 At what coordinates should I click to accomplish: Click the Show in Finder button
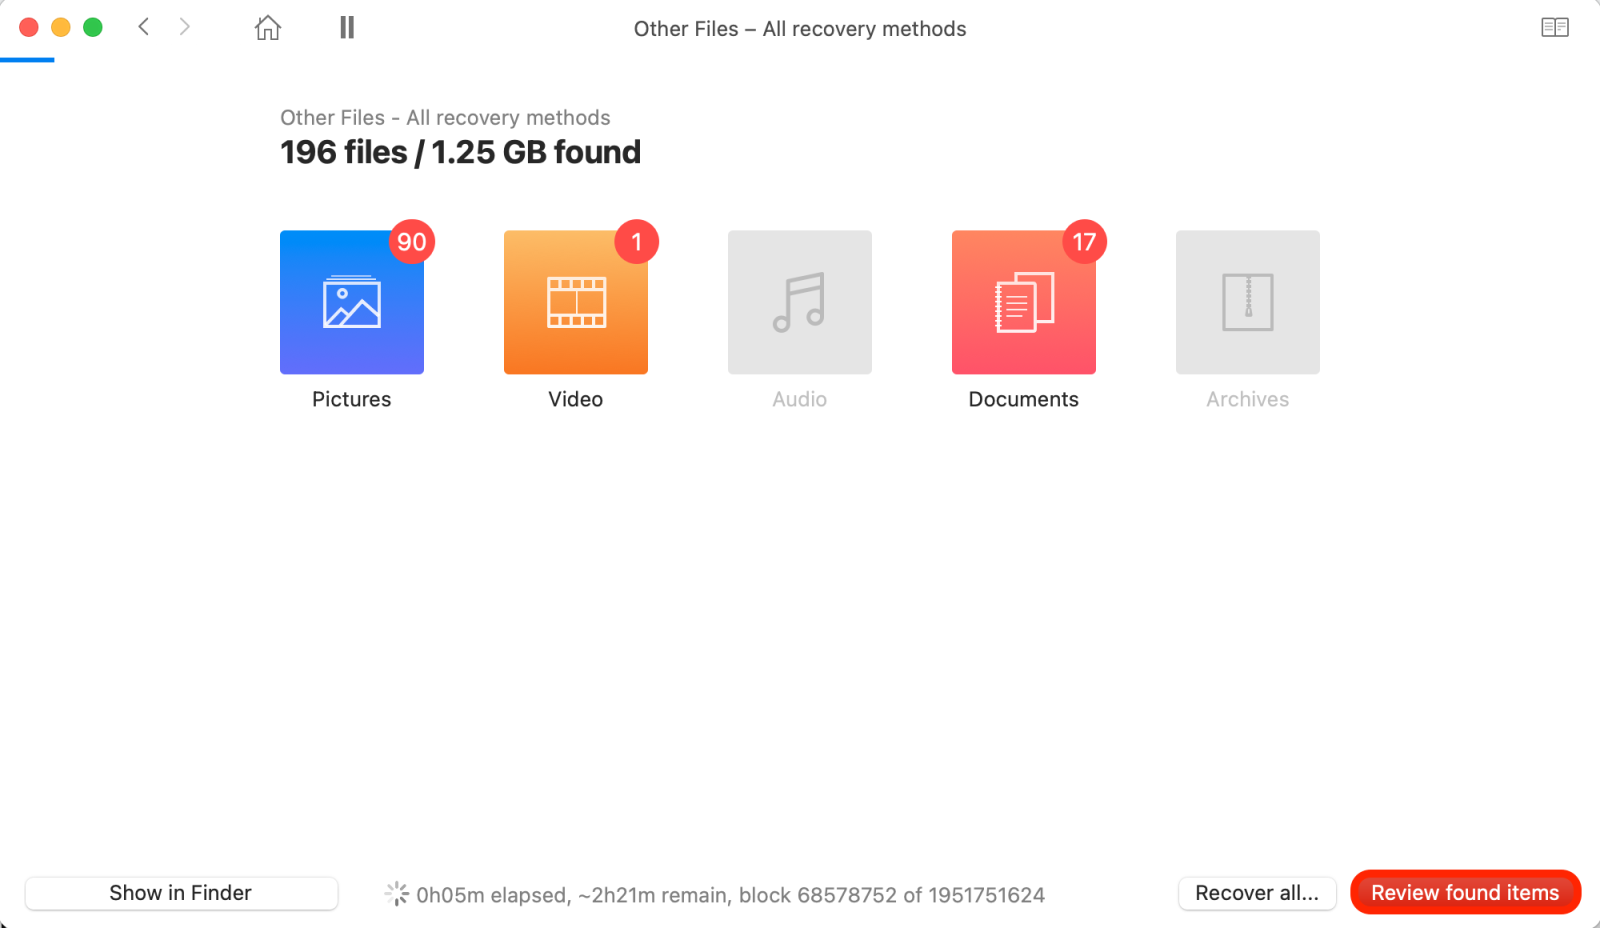[180, 893]
